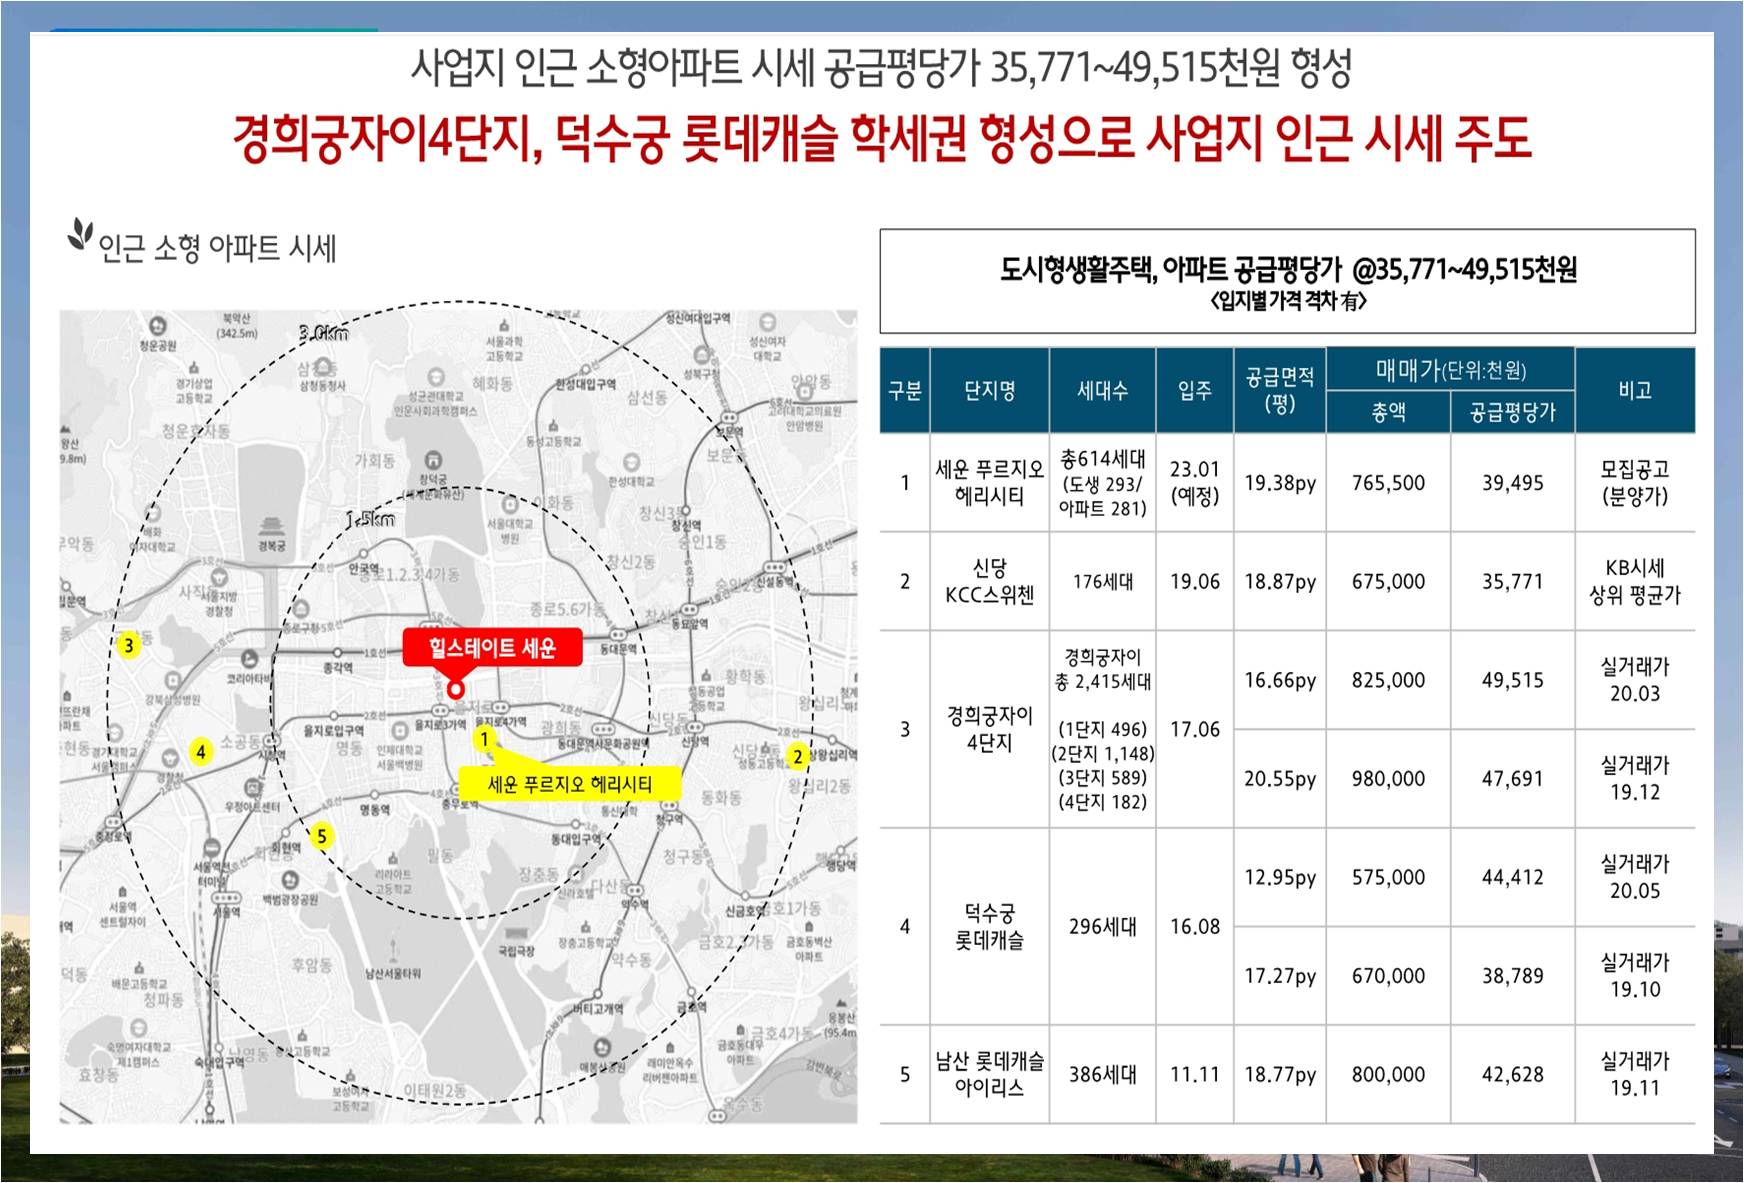Click the 12.95py area cell
This screenshot has height=1183, width=1744.
click(x=1280, y=877)
